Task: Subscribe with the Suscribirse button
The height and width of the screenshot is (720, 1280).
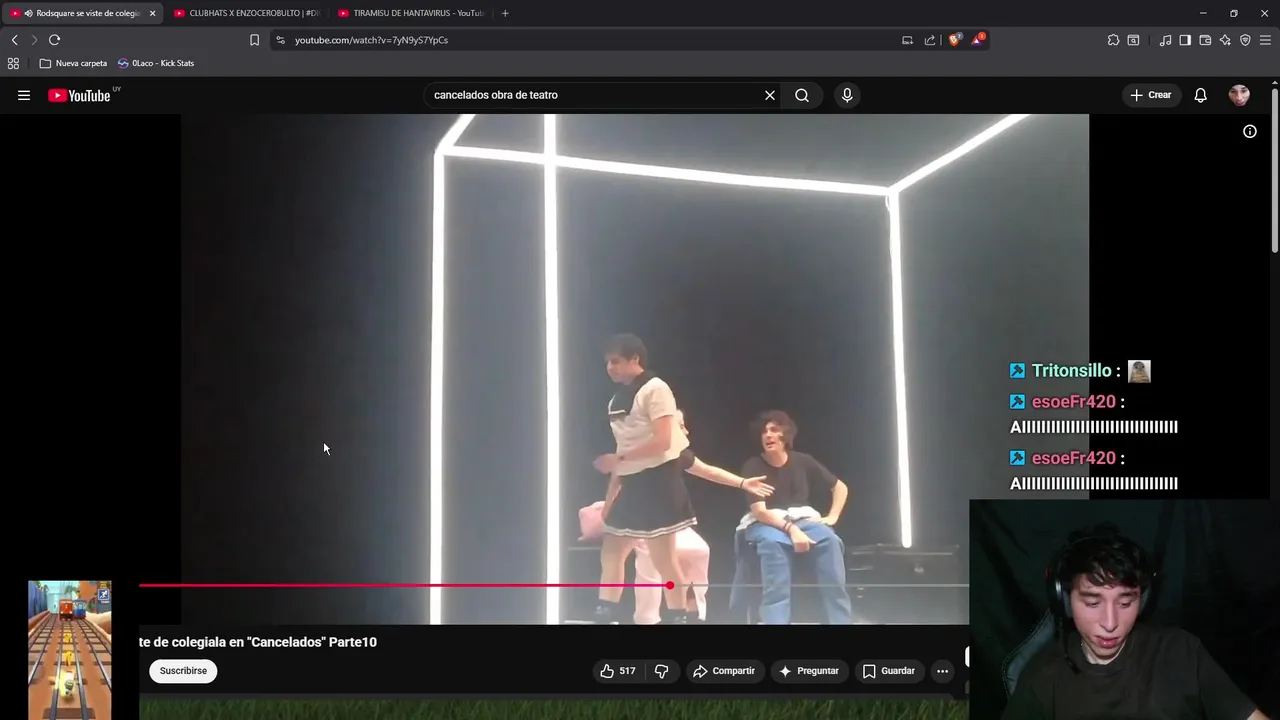Action: [x=183, y=671]
